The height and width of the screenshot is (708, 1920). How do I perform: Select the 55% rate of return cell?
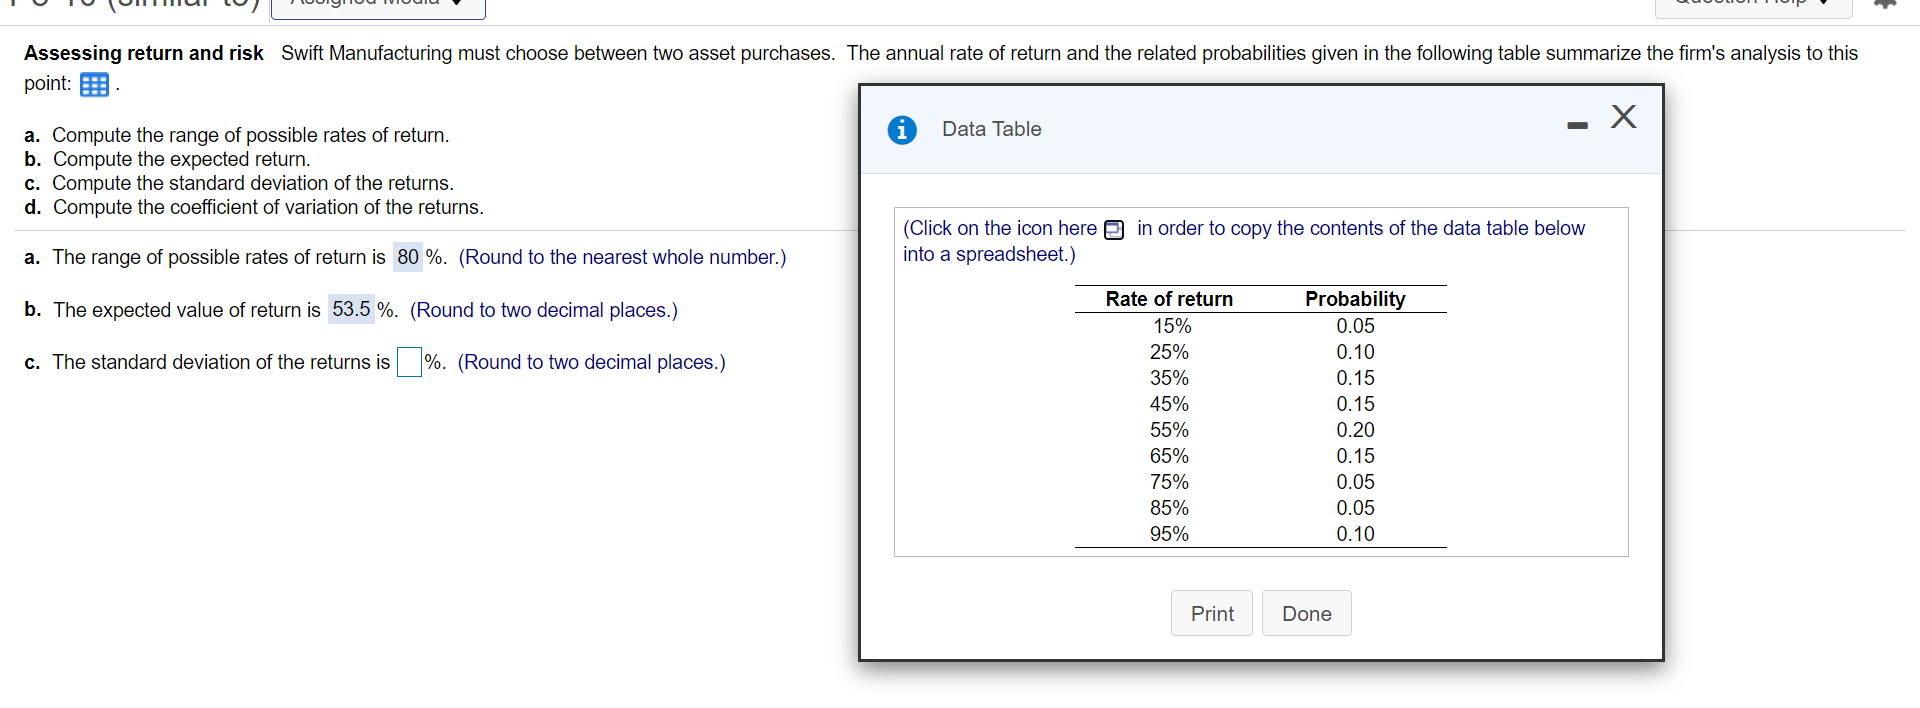pyautogui.click(x=1169, y=430)
